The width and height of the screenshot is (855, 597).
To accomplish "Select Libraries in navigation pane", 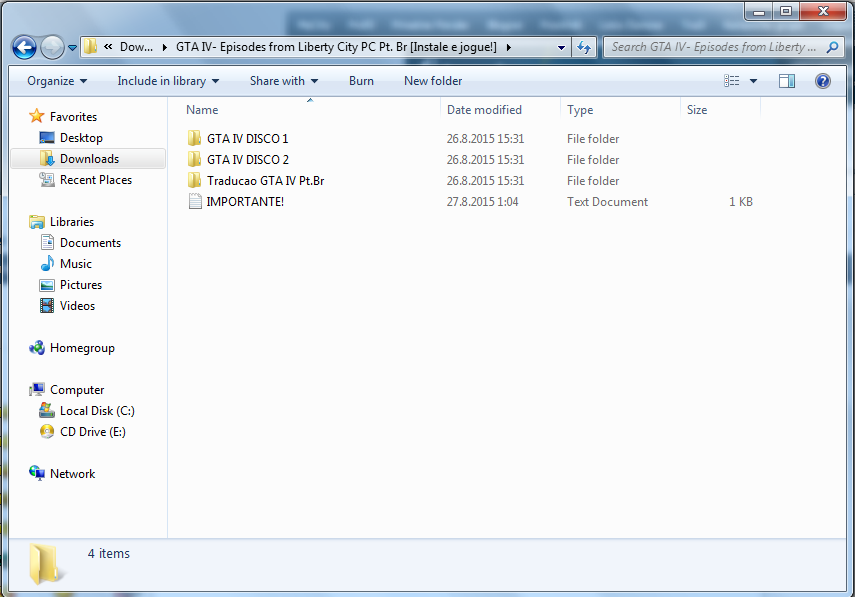I will pyautogui.click(x=72, y=222).
